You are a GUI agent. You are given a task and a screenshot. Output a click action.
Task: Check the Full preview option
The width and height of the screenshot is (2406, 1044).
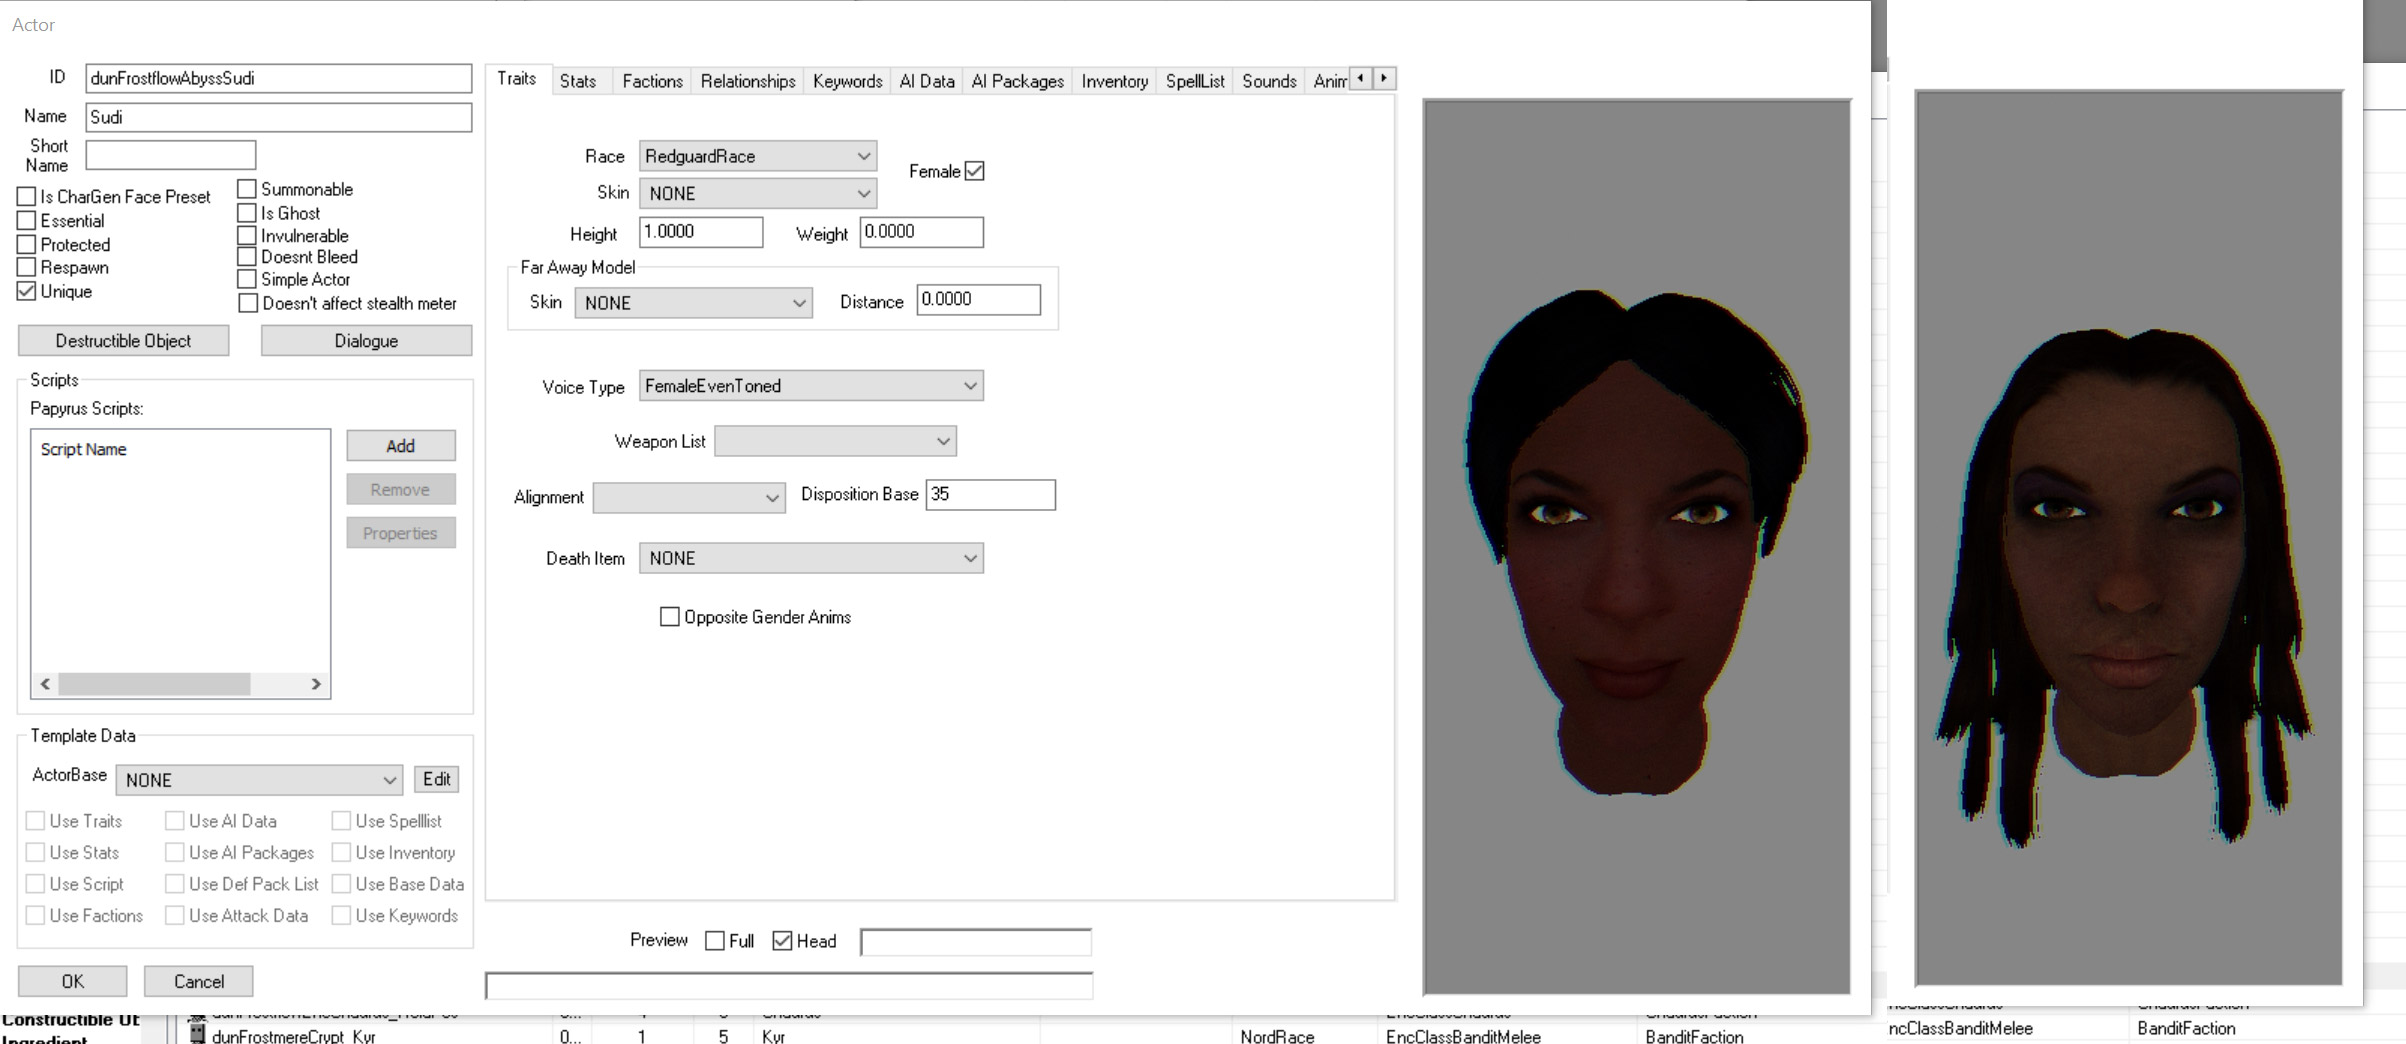tap(715, 941)
